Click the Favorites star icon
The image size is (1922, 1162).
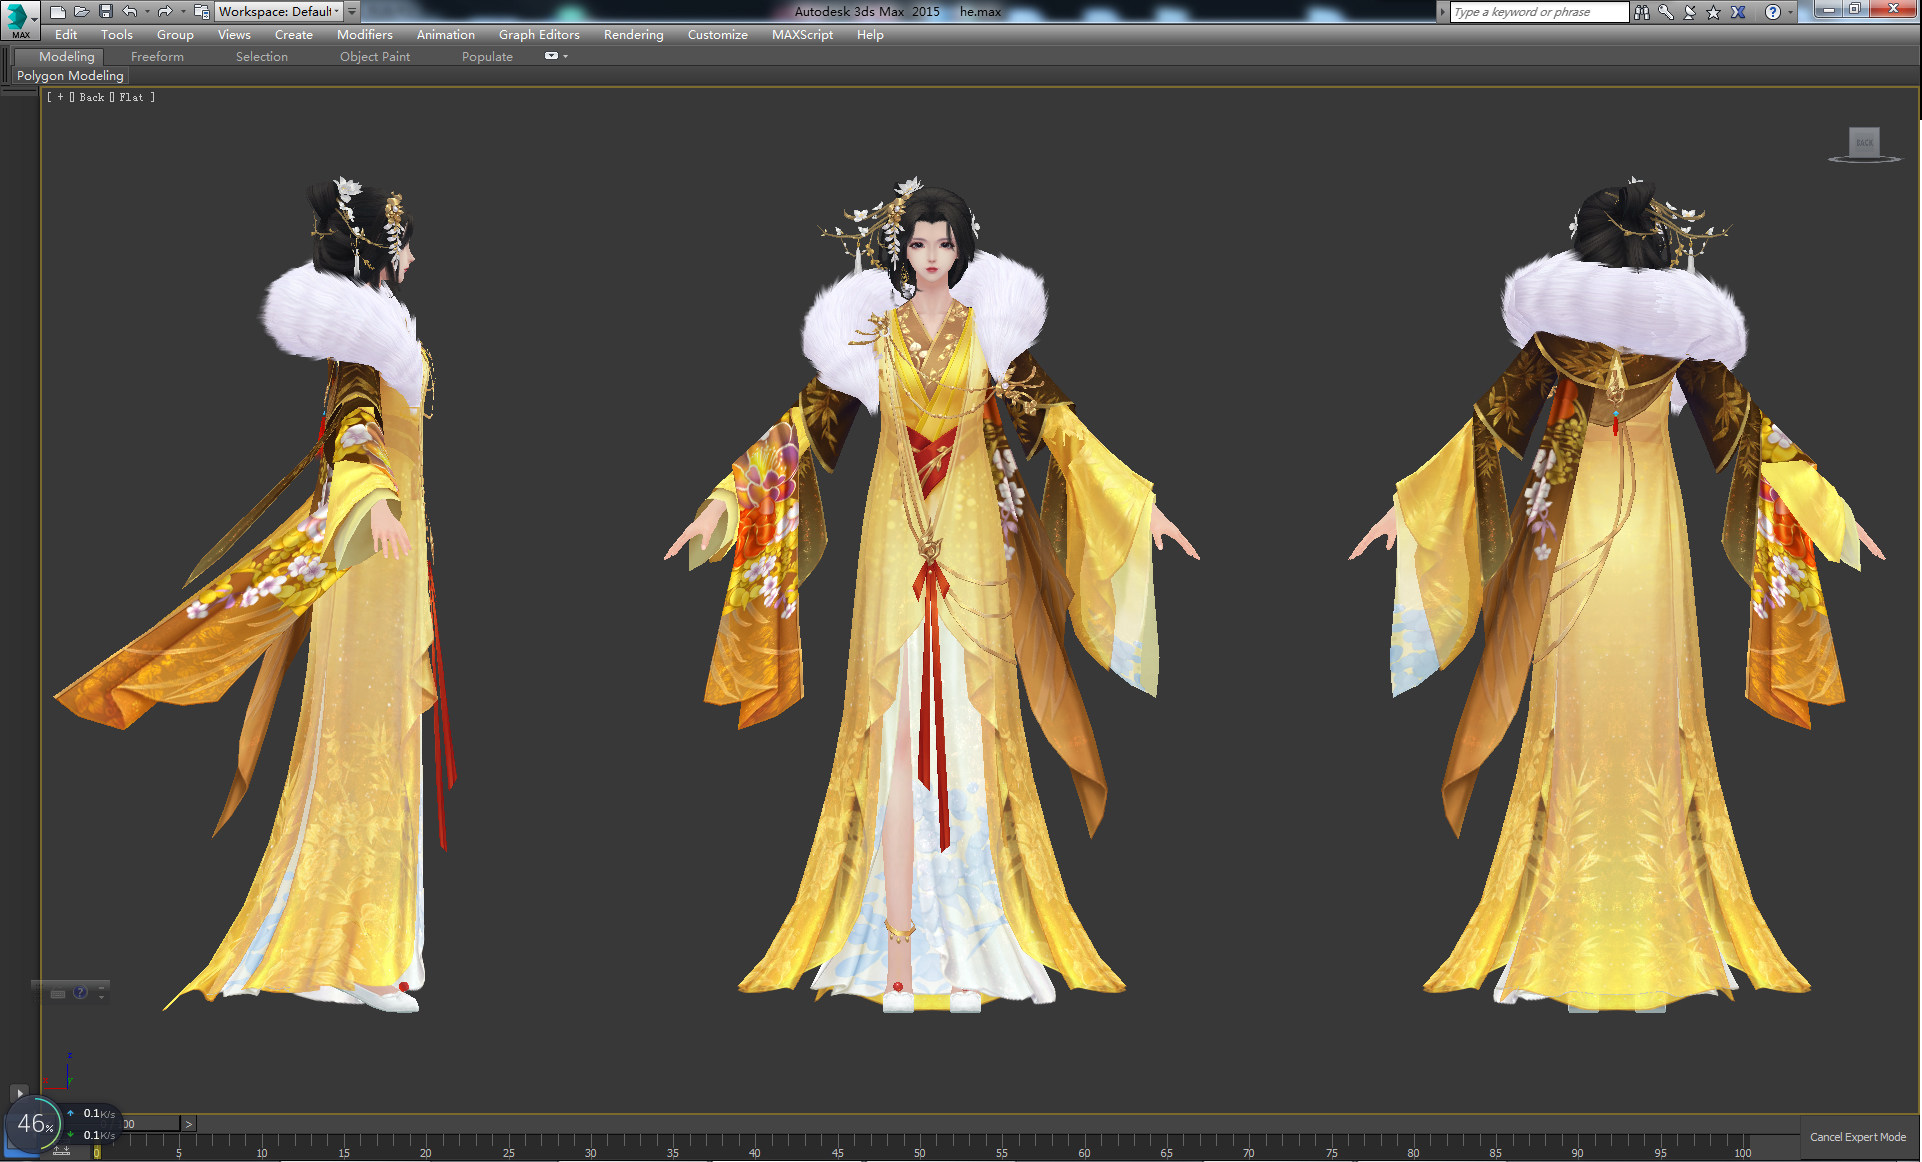click(1714, 12)
